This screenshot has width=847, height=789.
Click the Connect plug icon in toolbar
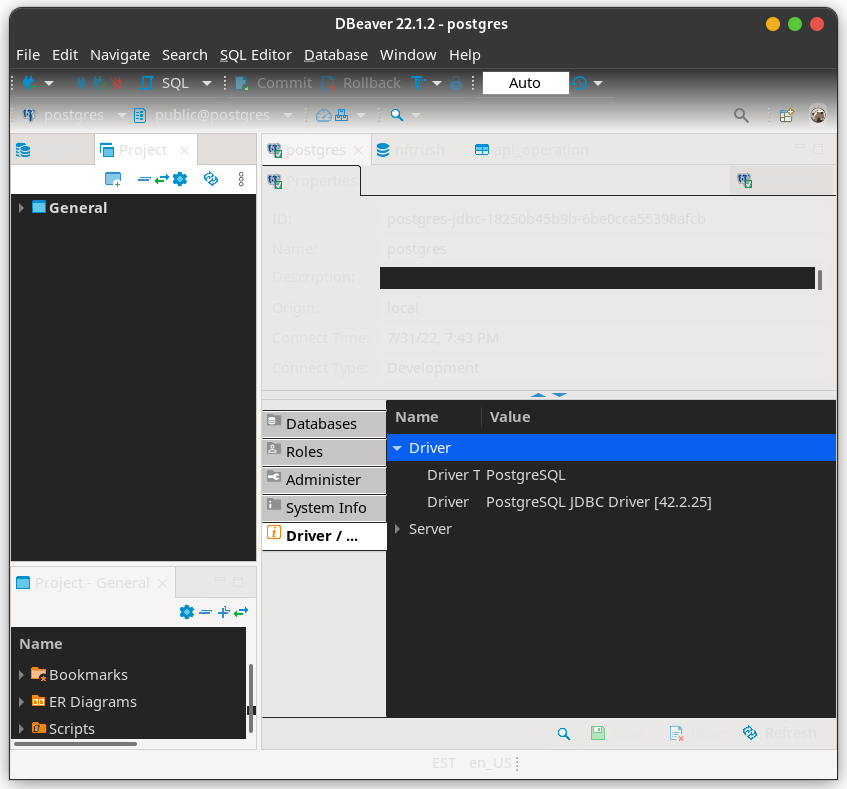[81, 83]
